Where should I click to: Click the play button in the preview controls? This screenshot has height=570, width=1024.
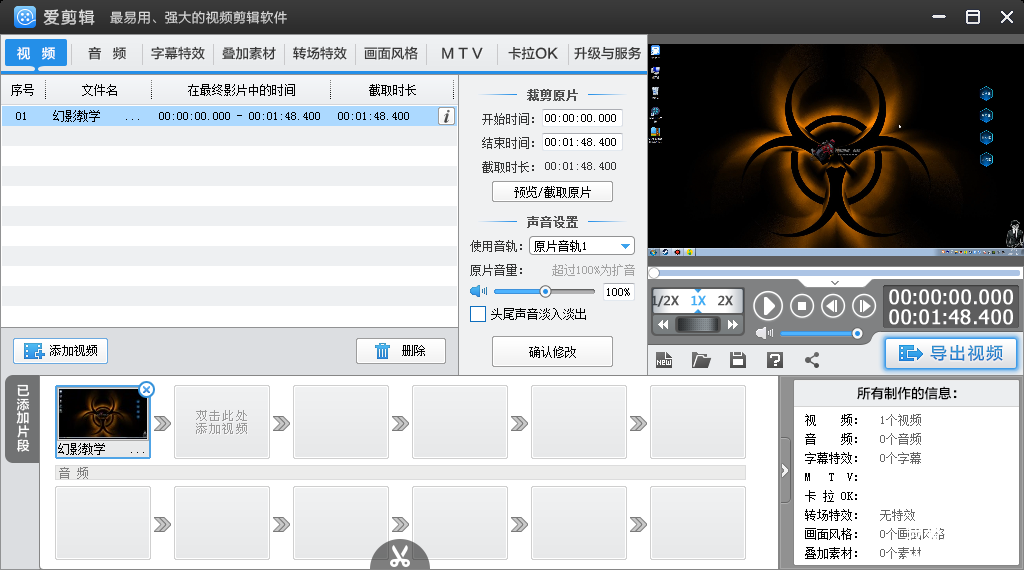pyautogui.click(x=768, y=306)
